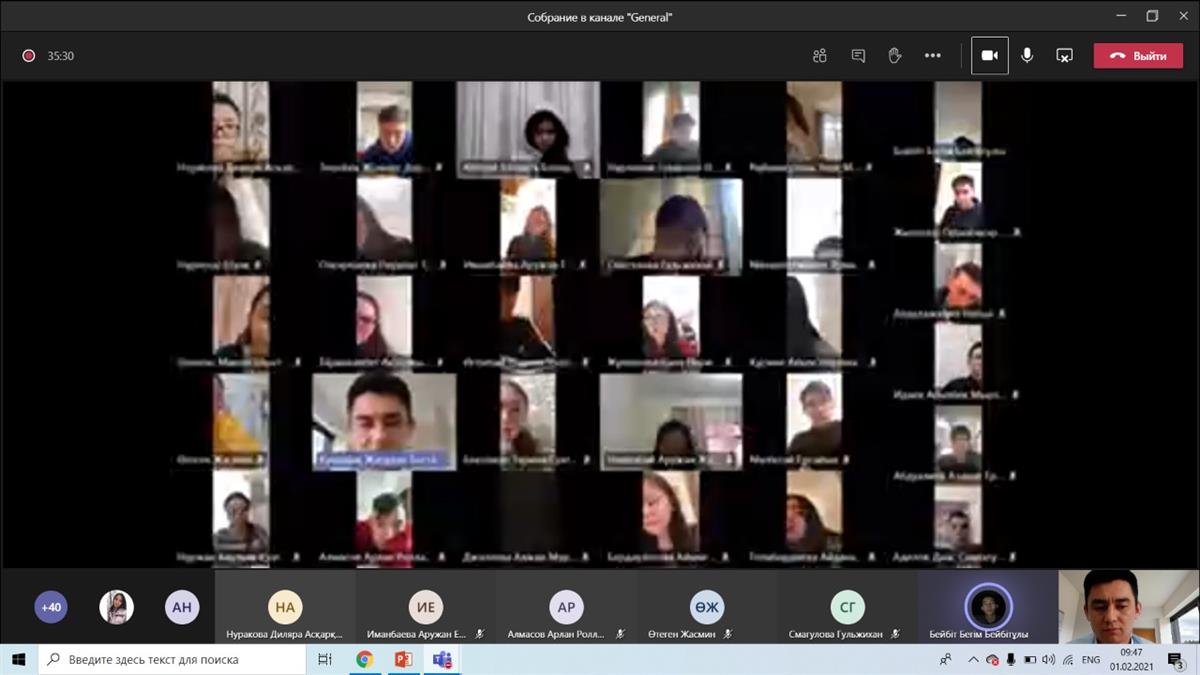Select Алмасов Арлан participant tile

point(566,608)
